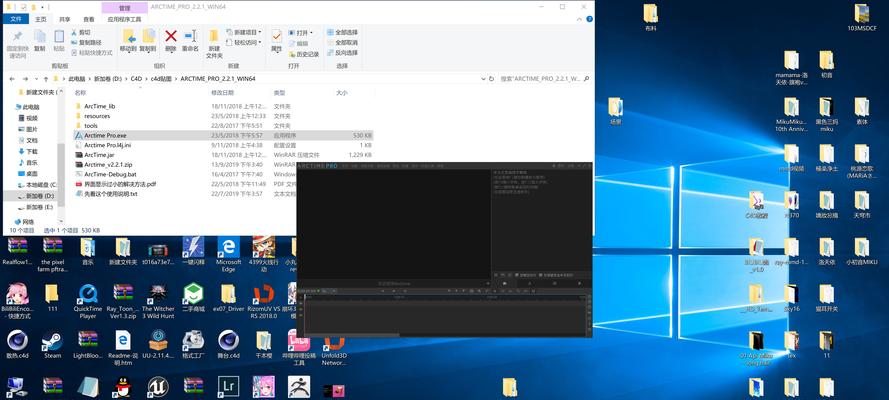
Task: Select the 布料 desktop folder
Action: (650, 17)
